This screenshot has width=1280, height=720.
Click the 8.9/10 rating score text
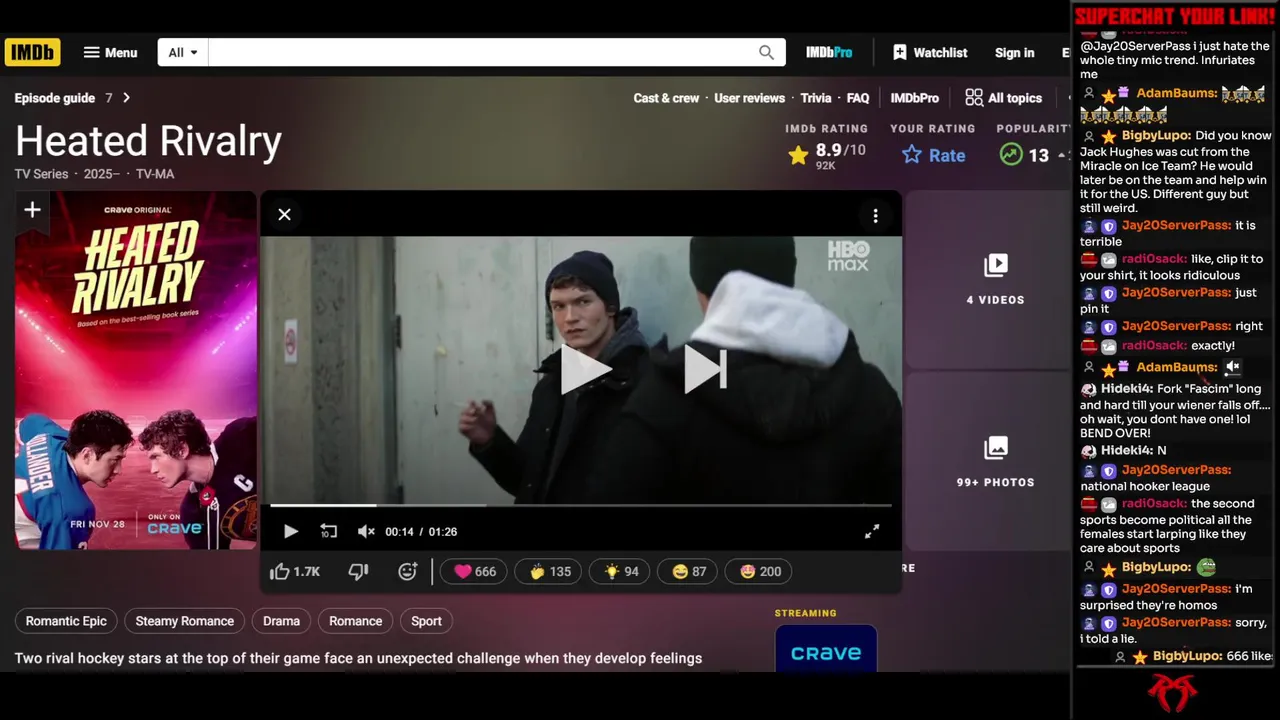tap(840, 150)
